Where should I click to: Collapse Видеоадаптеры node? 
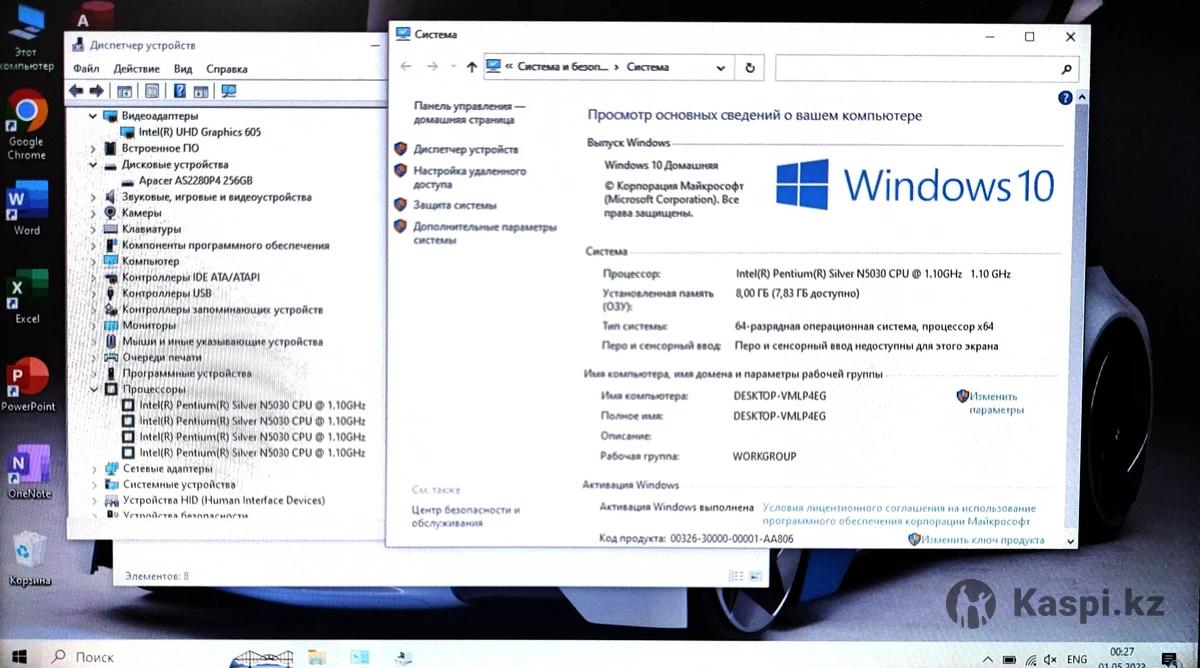(94, 116)
